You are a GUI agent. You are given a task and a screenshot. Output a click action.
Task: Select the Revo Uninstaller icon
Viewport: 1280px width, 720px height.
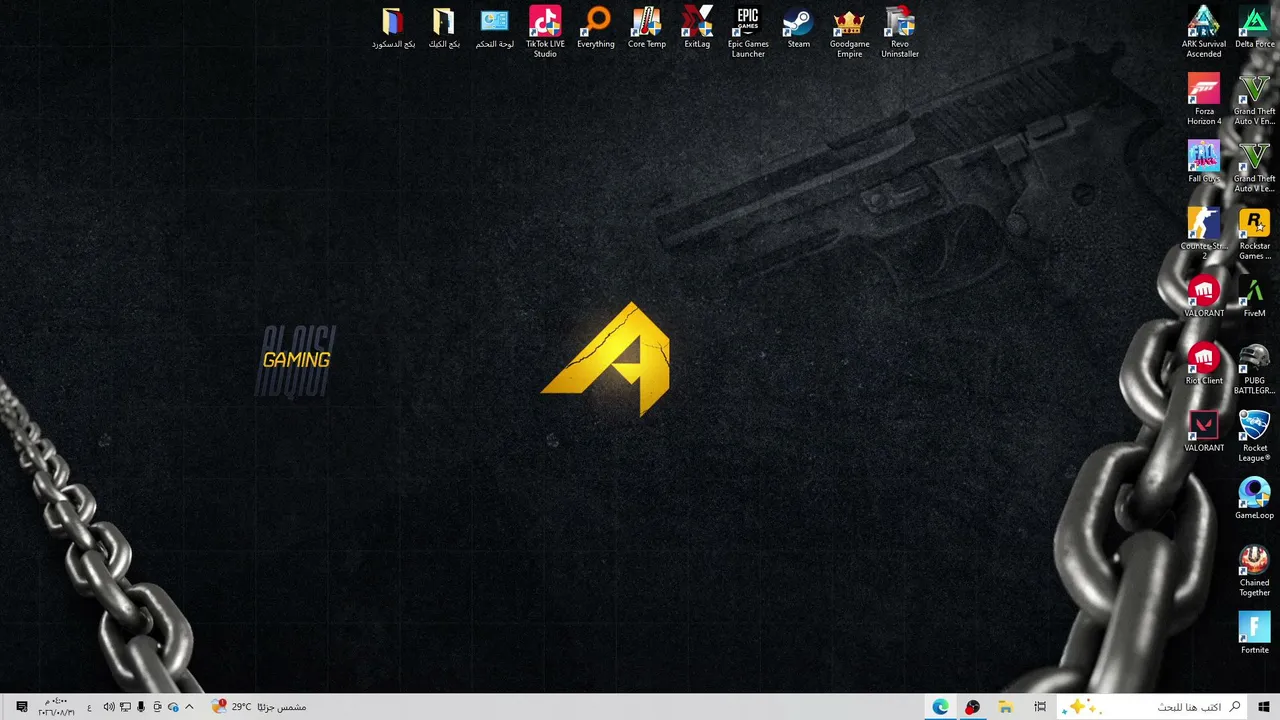(900, 32)
